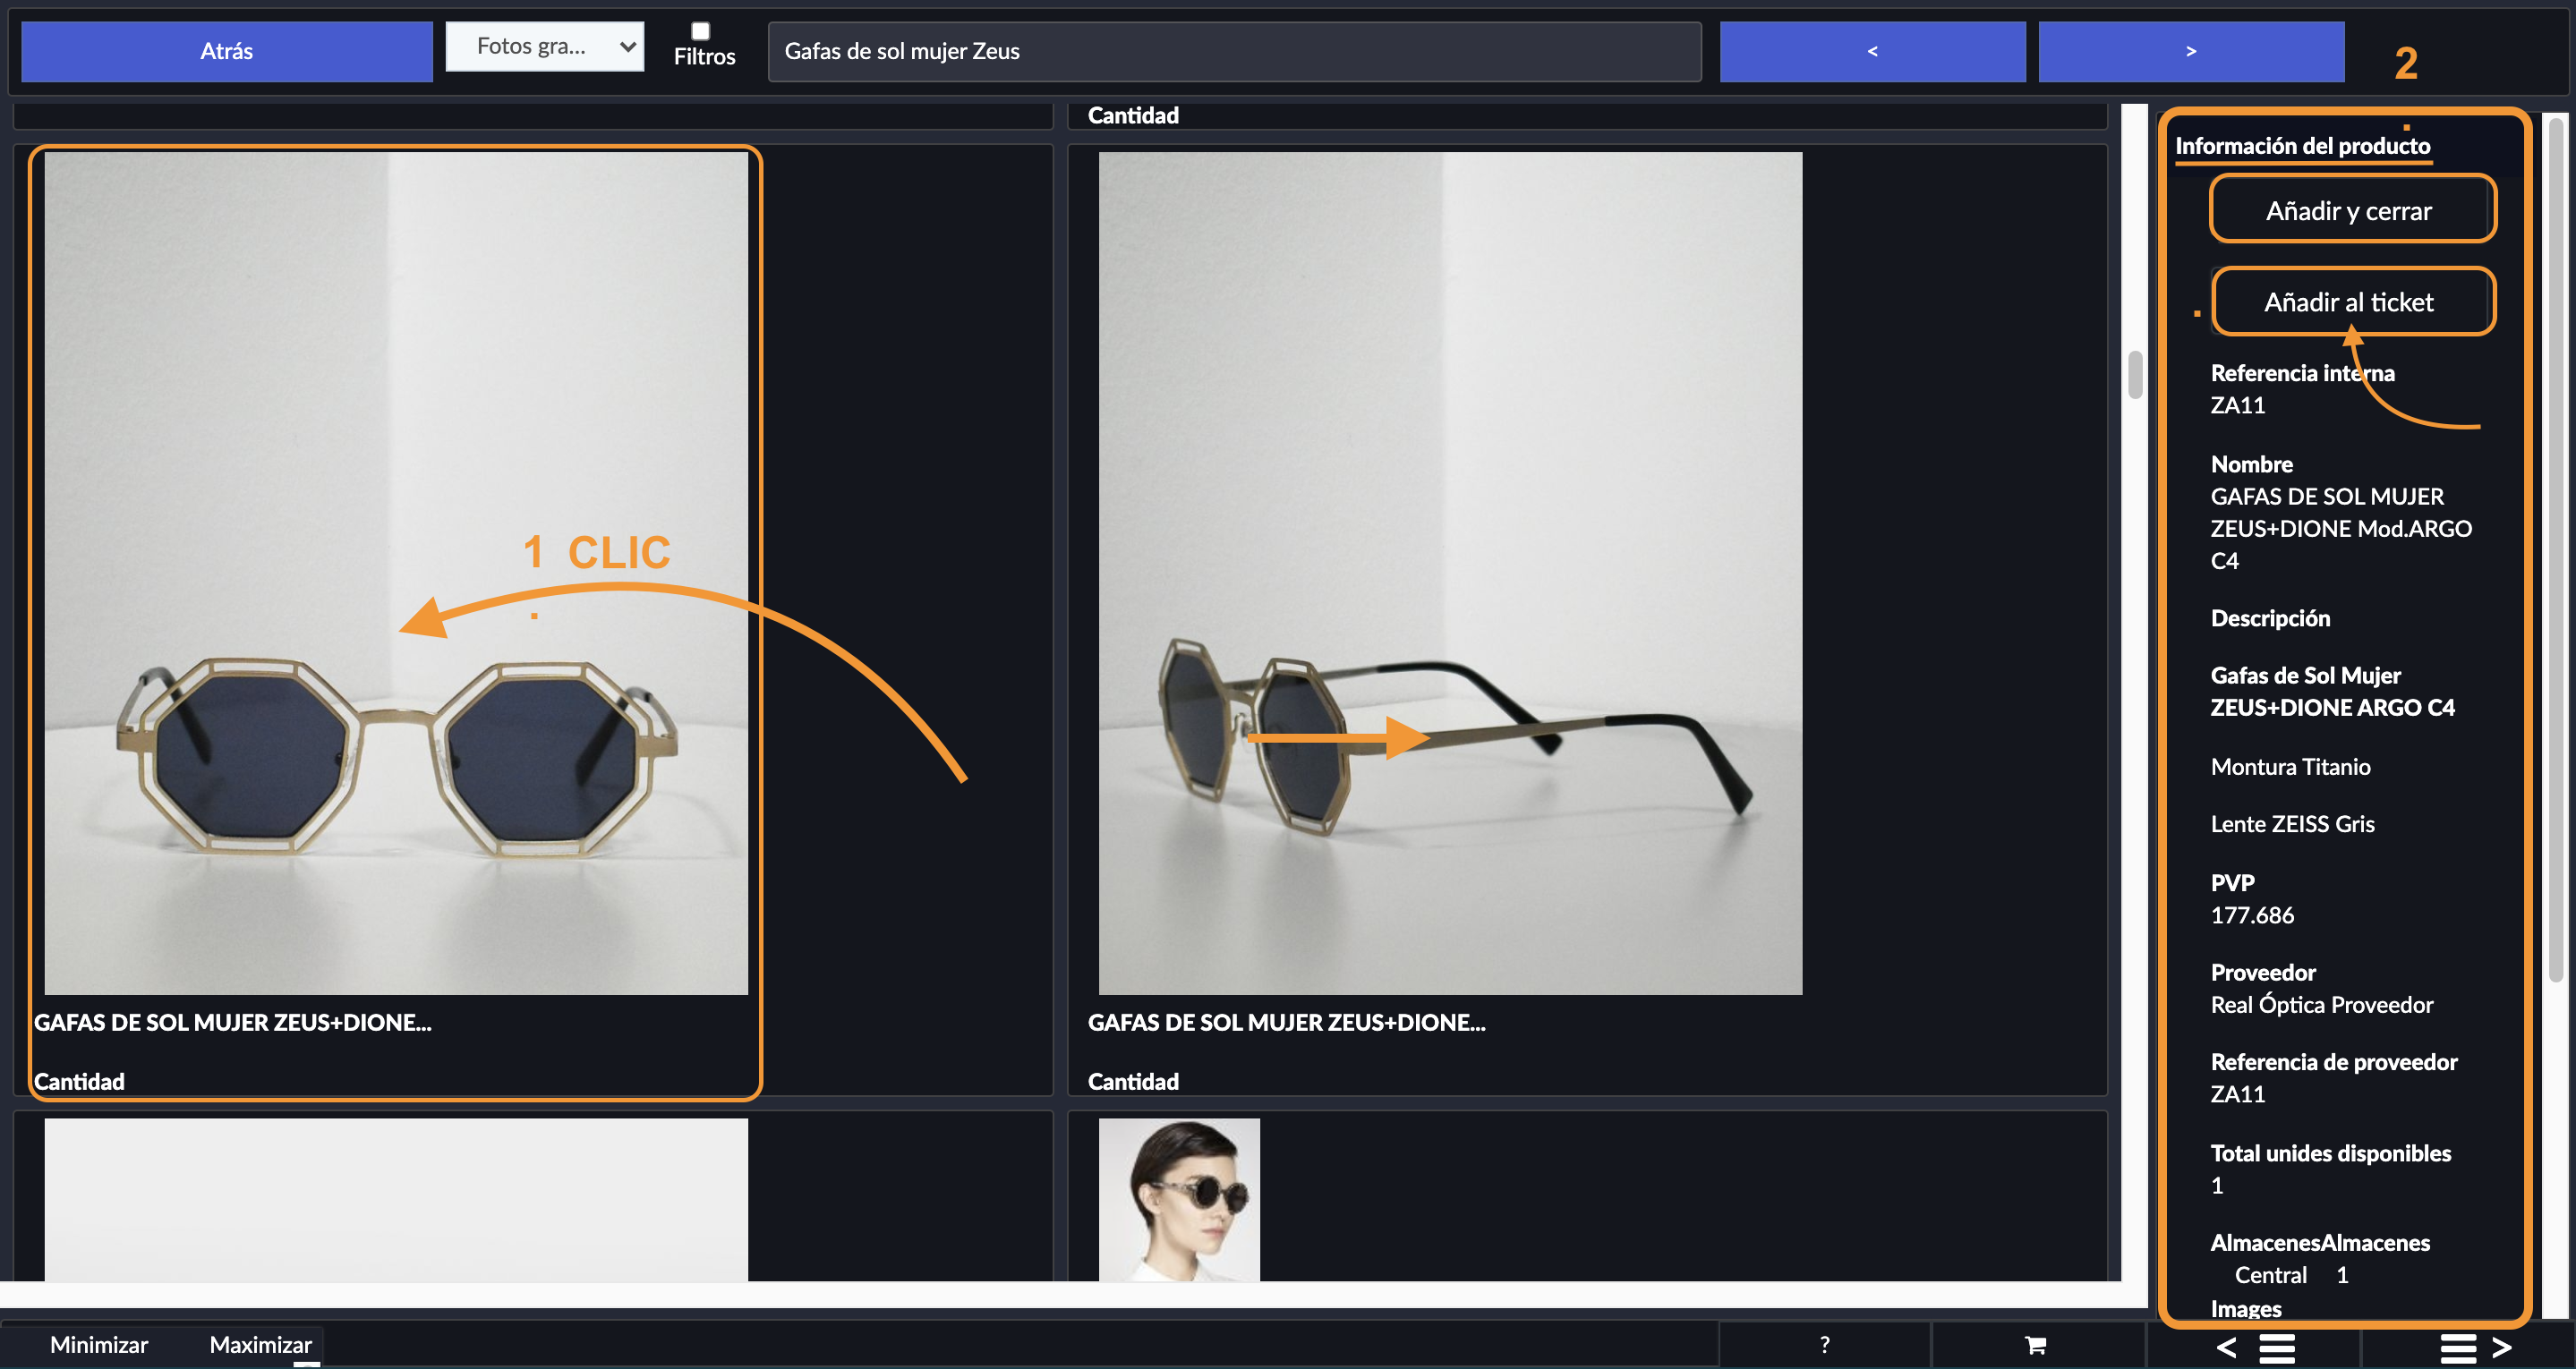The height and width of the screenshot is (1369, 2576).
Task: Click the question mark help icon
Action: [1824, 1345]
